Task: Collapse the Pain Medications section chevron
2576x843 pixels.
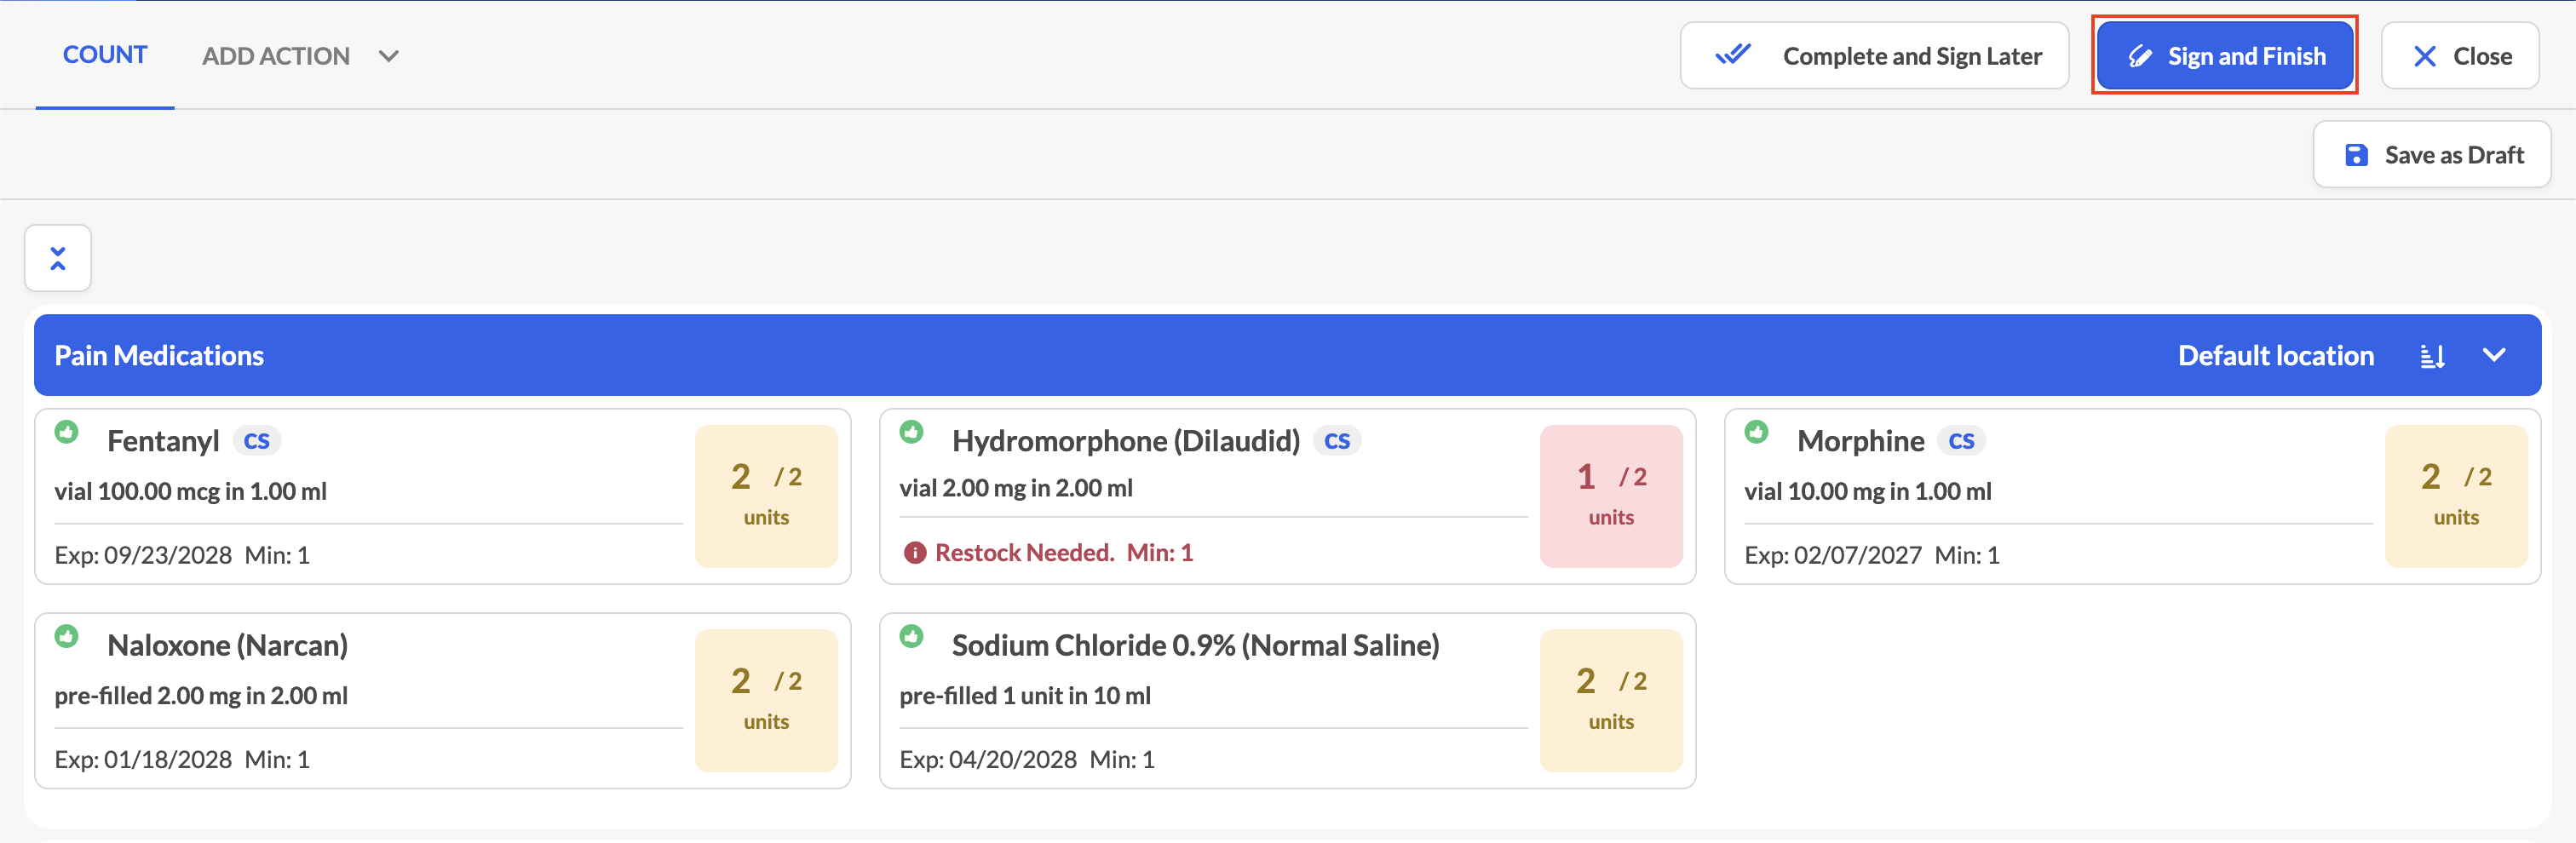Action: pyautogui.click(x=2494, y=355)
